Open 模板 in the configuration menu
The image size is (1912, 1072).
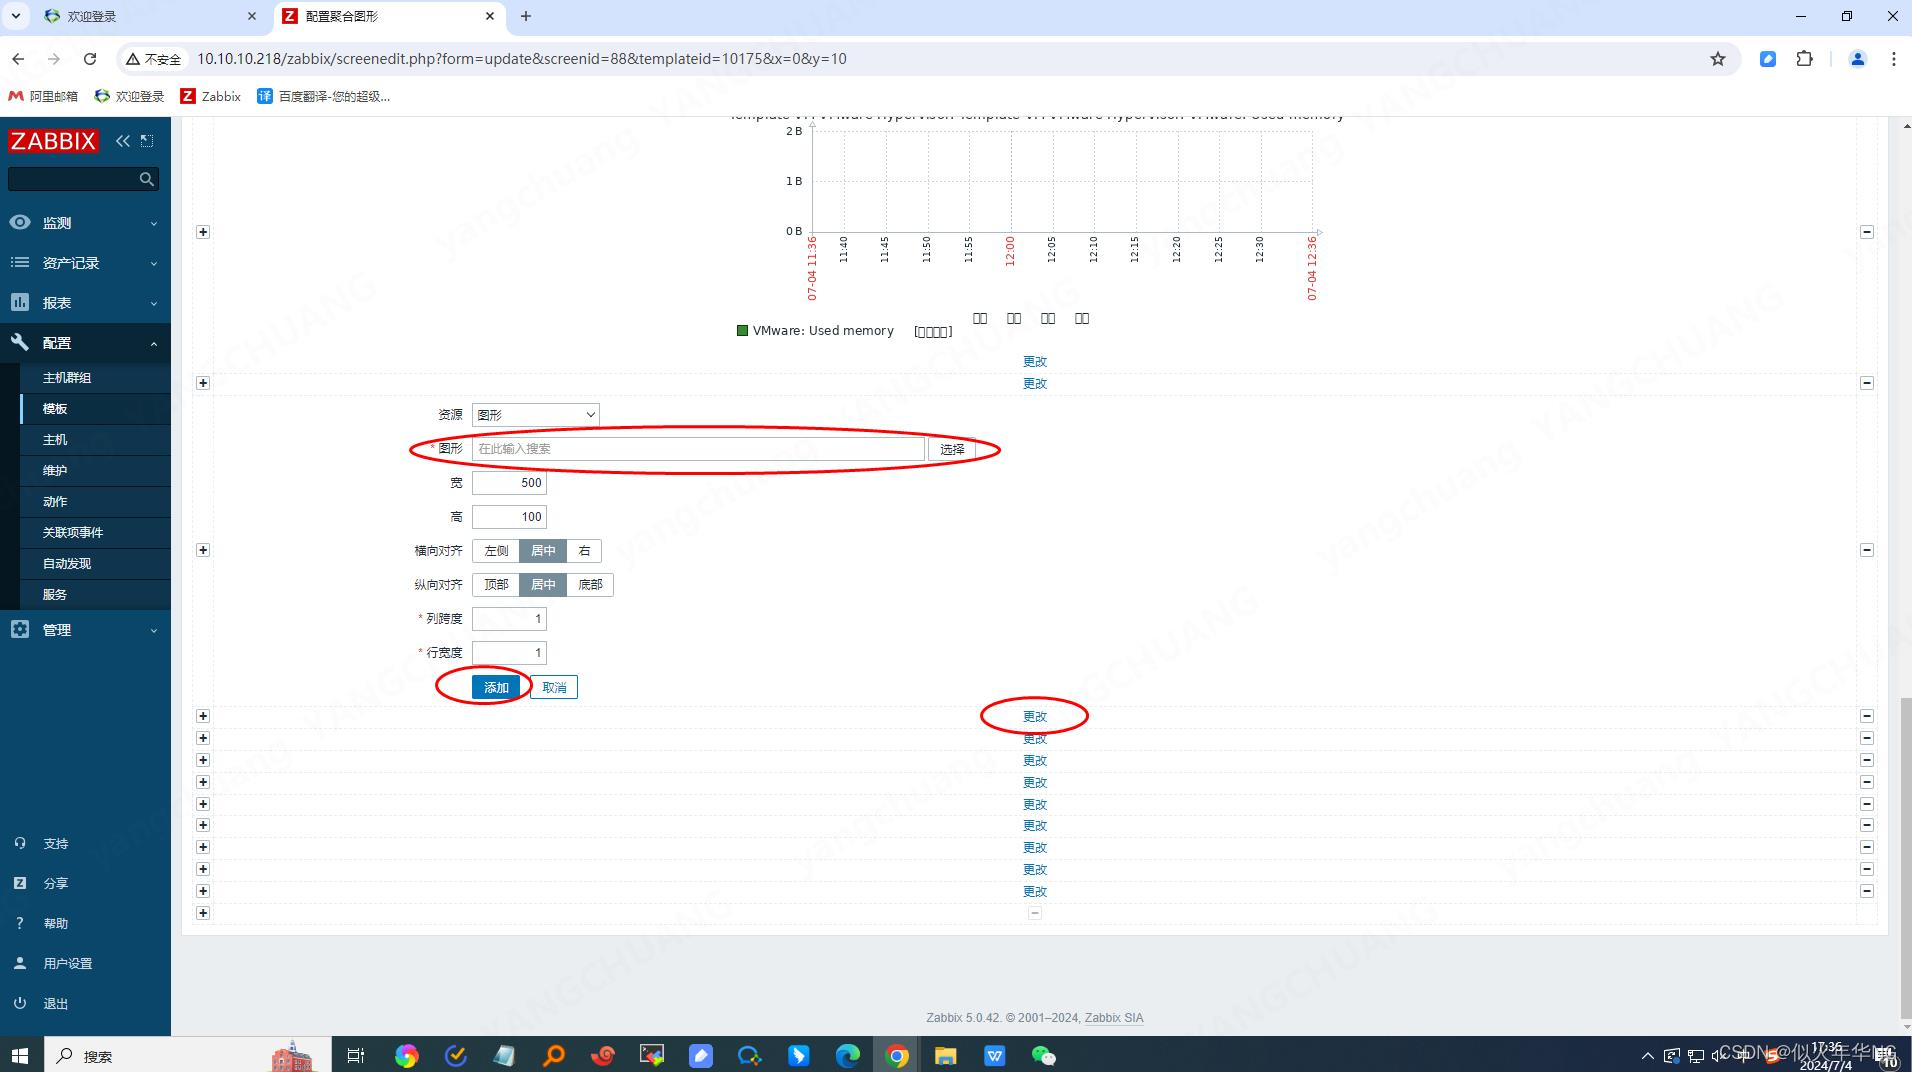click(x=55, y=409)
